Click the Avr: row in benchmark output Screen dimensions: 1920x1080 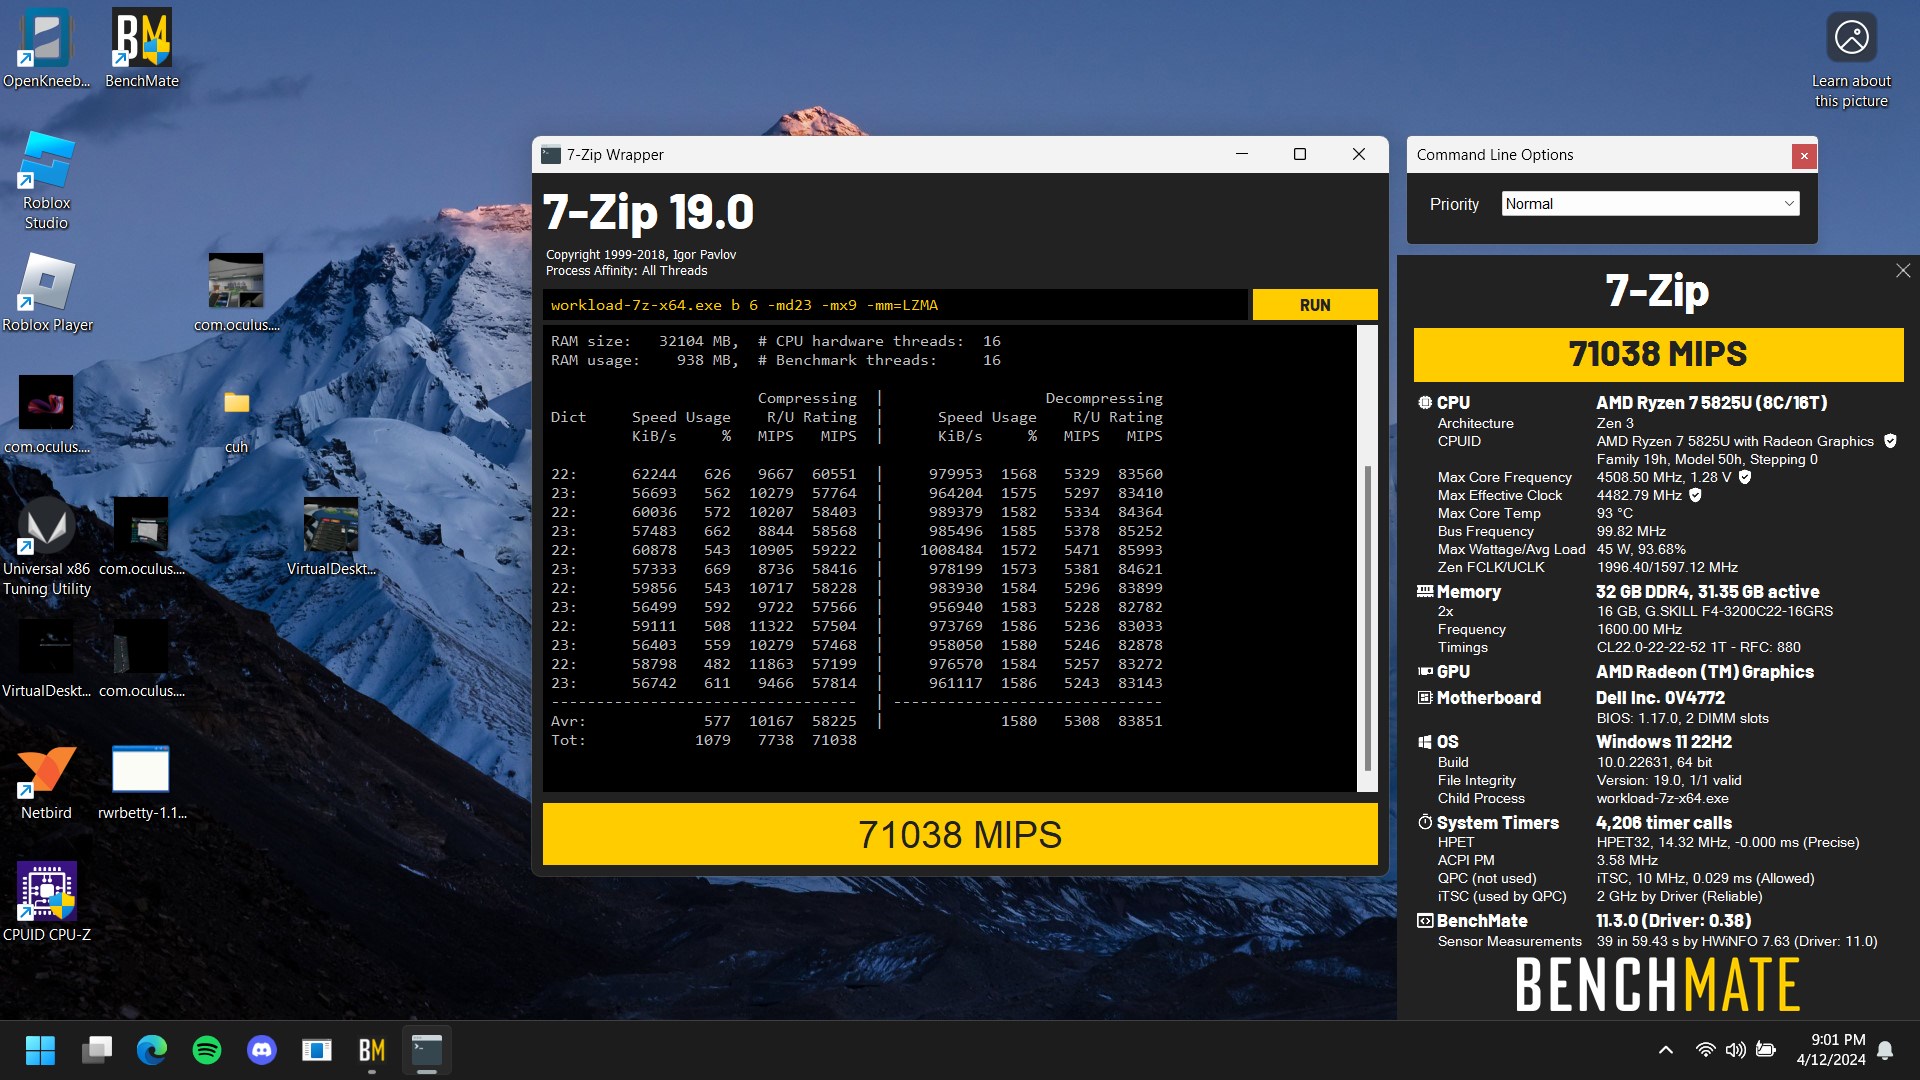point(856,721)
